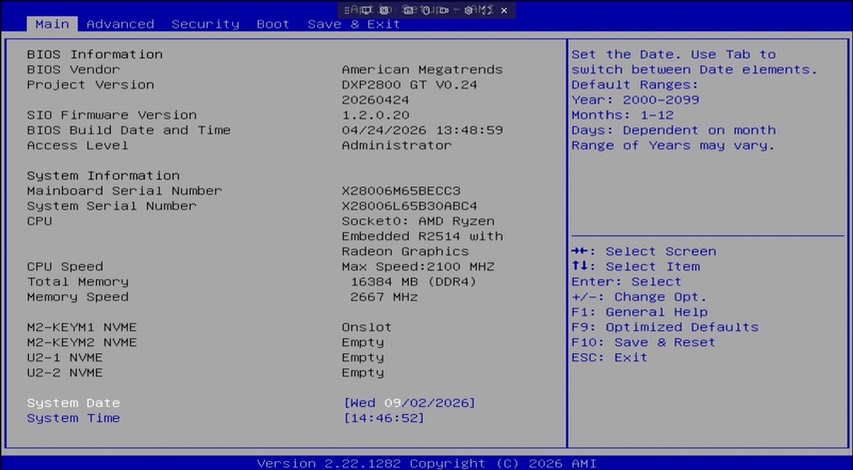Toggle the fullscreen arrows icon in the overlay toolbar

(487, 10)
